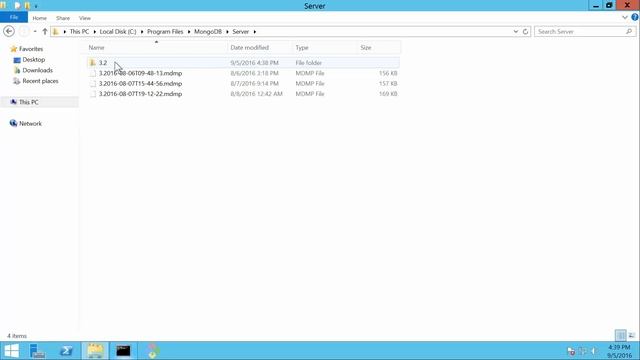The width and height of the screenshot is (640, 360).
Task: Switch to Command Prompt taskbar window
Action: [x=123, y=351]
